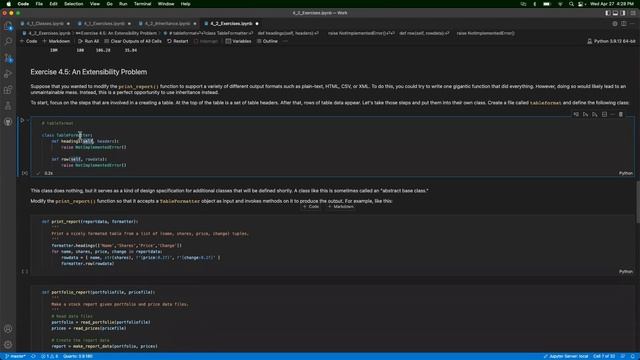Change language of the print_report cell
This screenshot has height=360, width=640.
coord(625,271)
